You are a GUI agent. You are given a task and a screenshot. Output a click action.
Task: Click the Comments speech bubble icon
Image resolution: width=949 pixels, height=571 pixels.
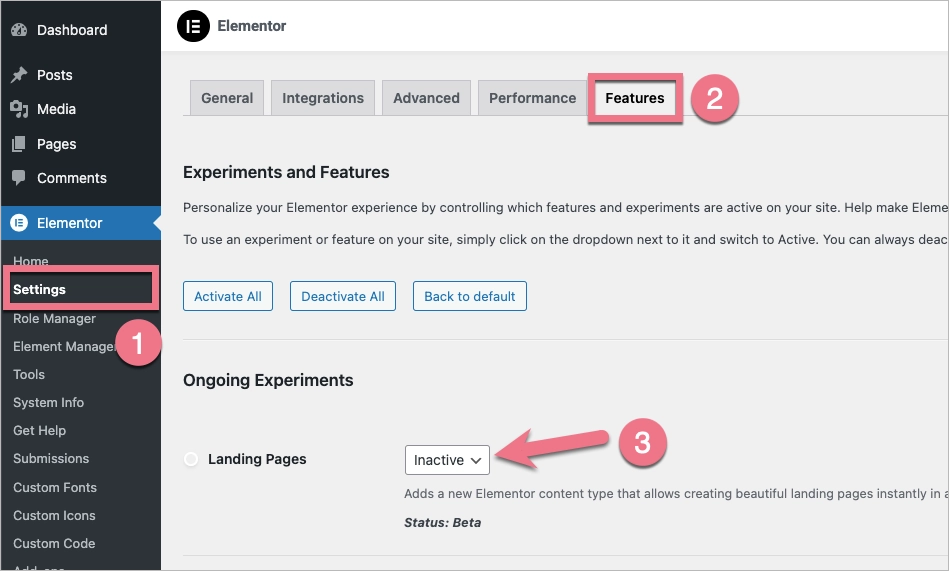(x=19, y=178)
